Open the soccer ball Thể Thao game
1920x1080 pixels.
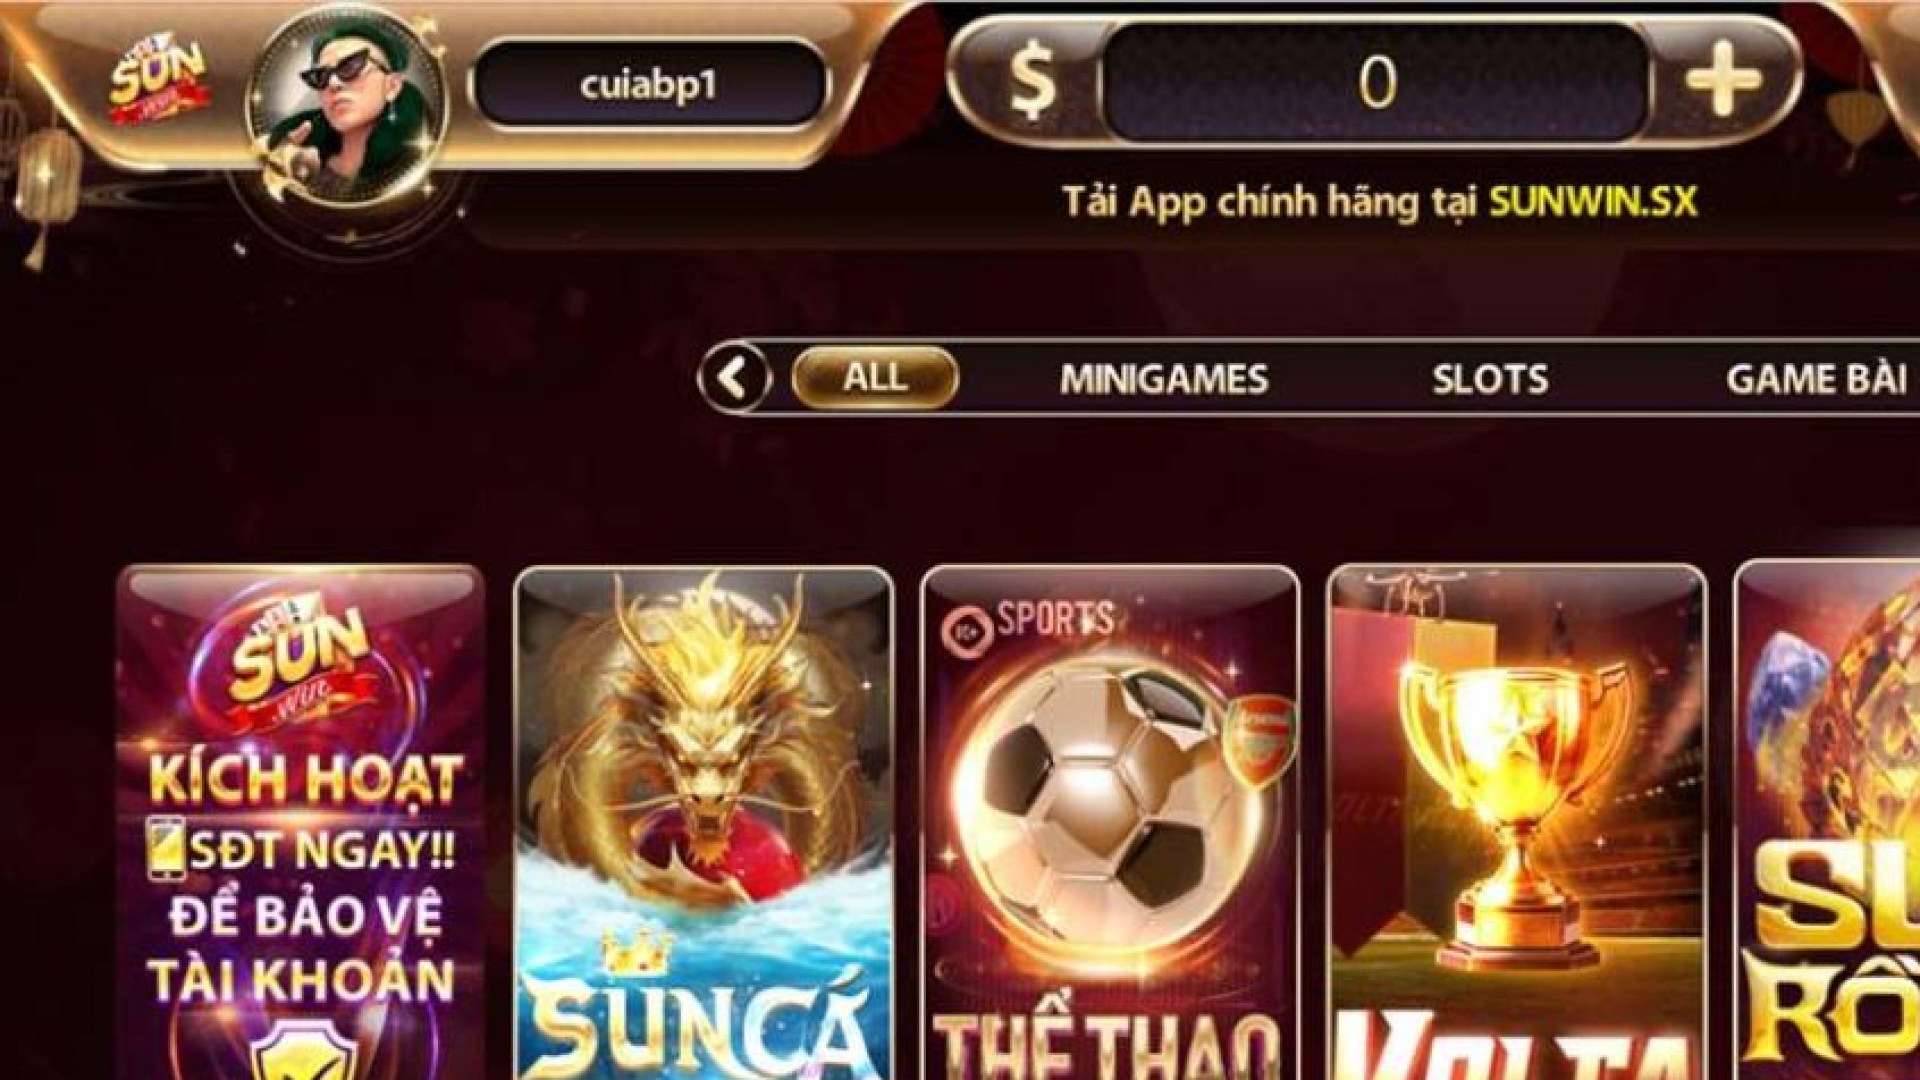(x=1110, y=823)
